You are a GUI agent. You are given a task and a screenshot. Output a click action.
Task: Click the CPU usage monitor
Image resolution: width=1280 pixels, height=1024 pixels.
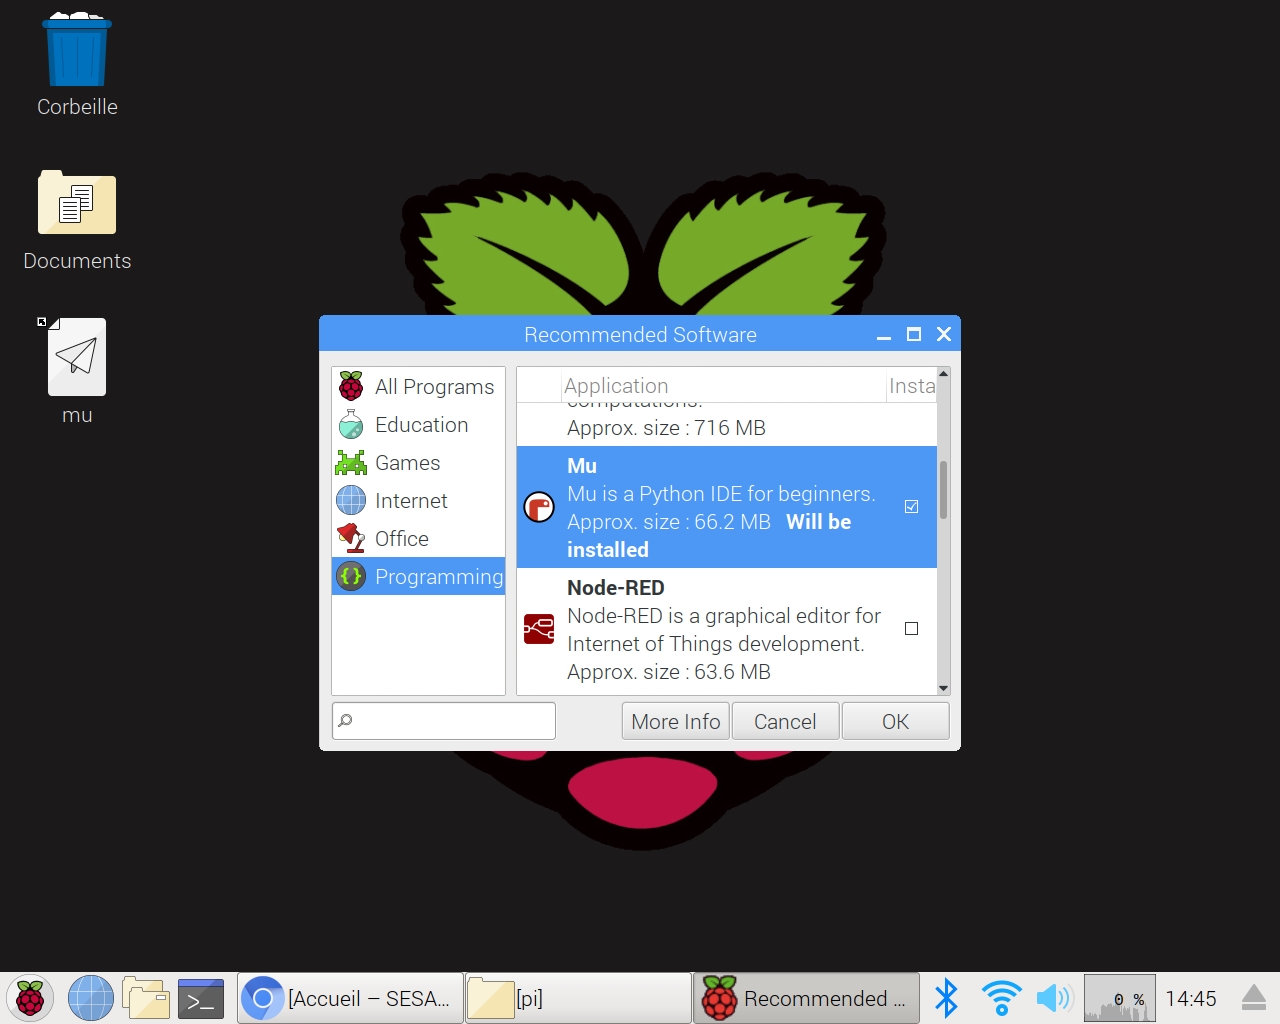point(1120,998)
